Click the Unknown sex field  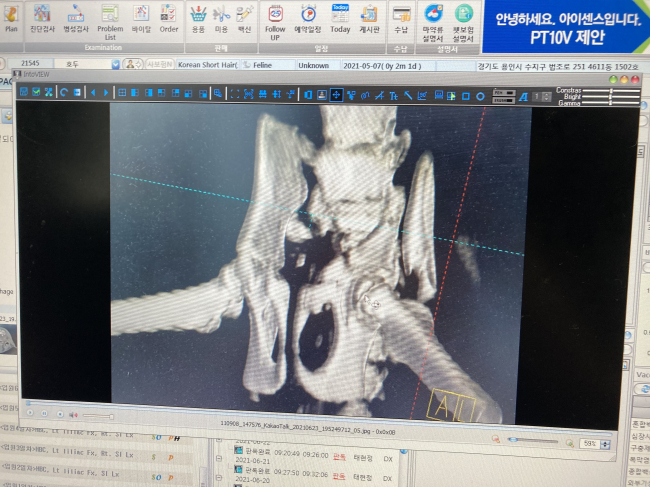click(x=318, y=65)
